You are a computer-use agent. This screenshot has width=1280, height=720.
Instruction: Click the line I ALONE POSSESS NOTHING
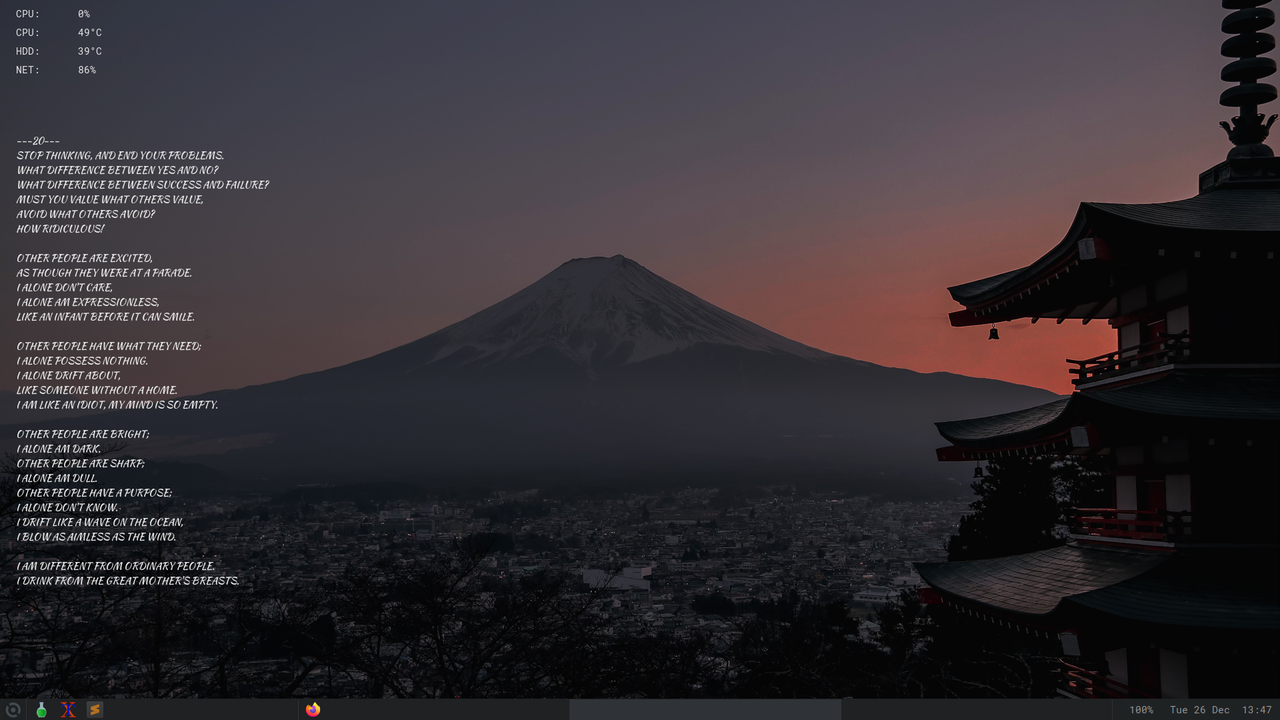click(82, 361)
